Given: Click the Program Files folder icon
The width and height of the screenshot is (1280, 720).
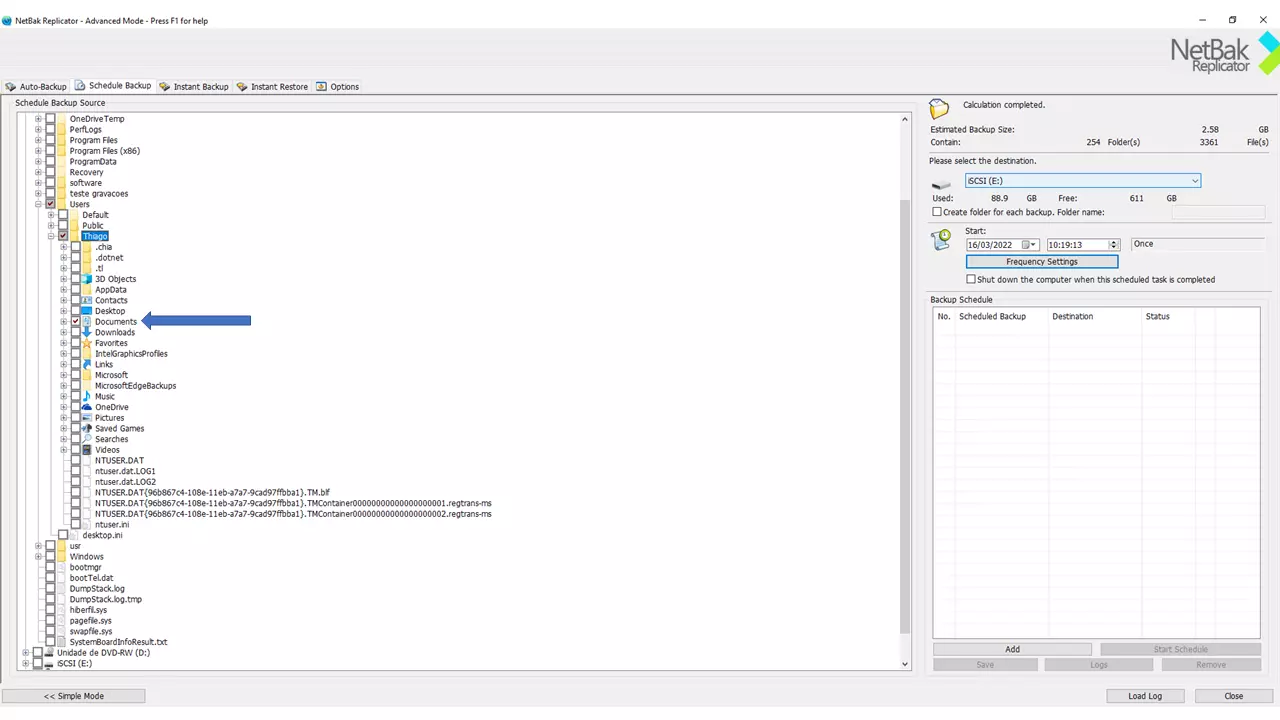Looking at the screenshot, I should [62, 140].
